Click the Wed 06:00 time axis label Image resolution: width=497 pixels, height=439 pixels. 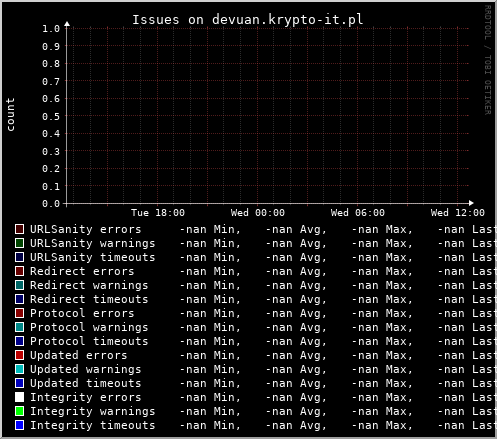358,213
